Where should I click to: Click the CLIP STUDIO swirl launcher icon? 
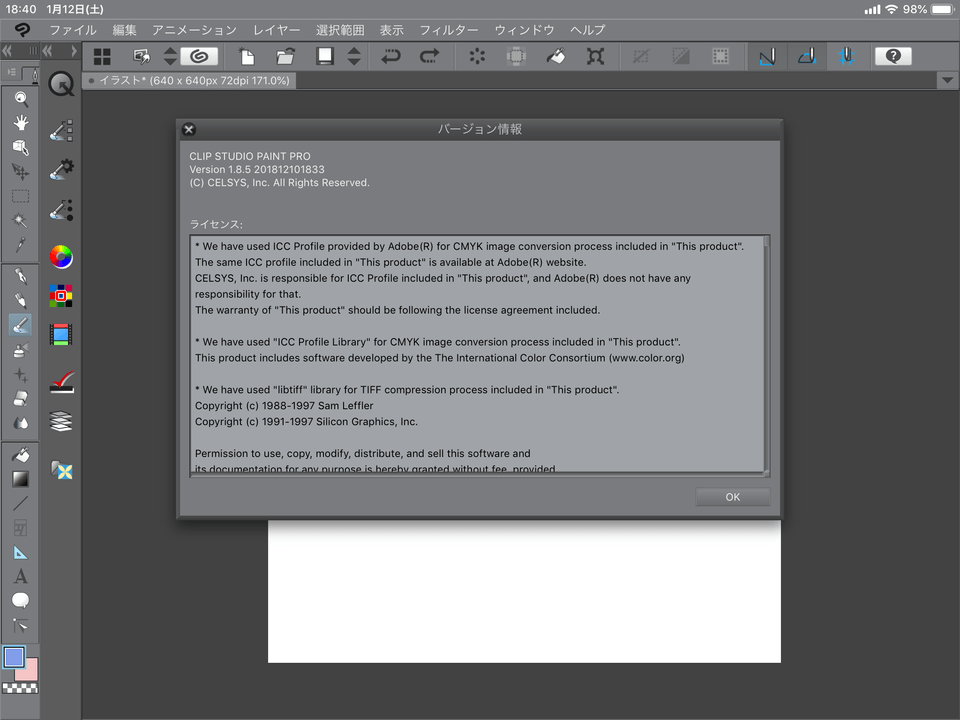tap(199, 56)
